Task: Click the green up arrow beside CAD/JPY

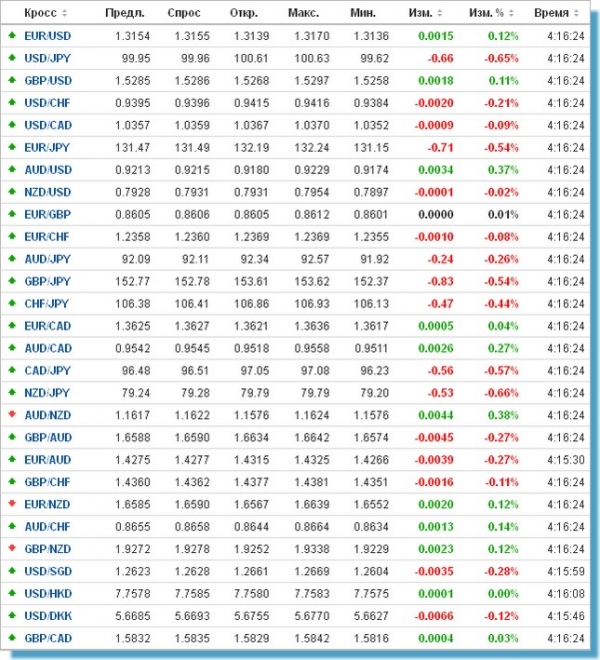Action: click(12, 370)
